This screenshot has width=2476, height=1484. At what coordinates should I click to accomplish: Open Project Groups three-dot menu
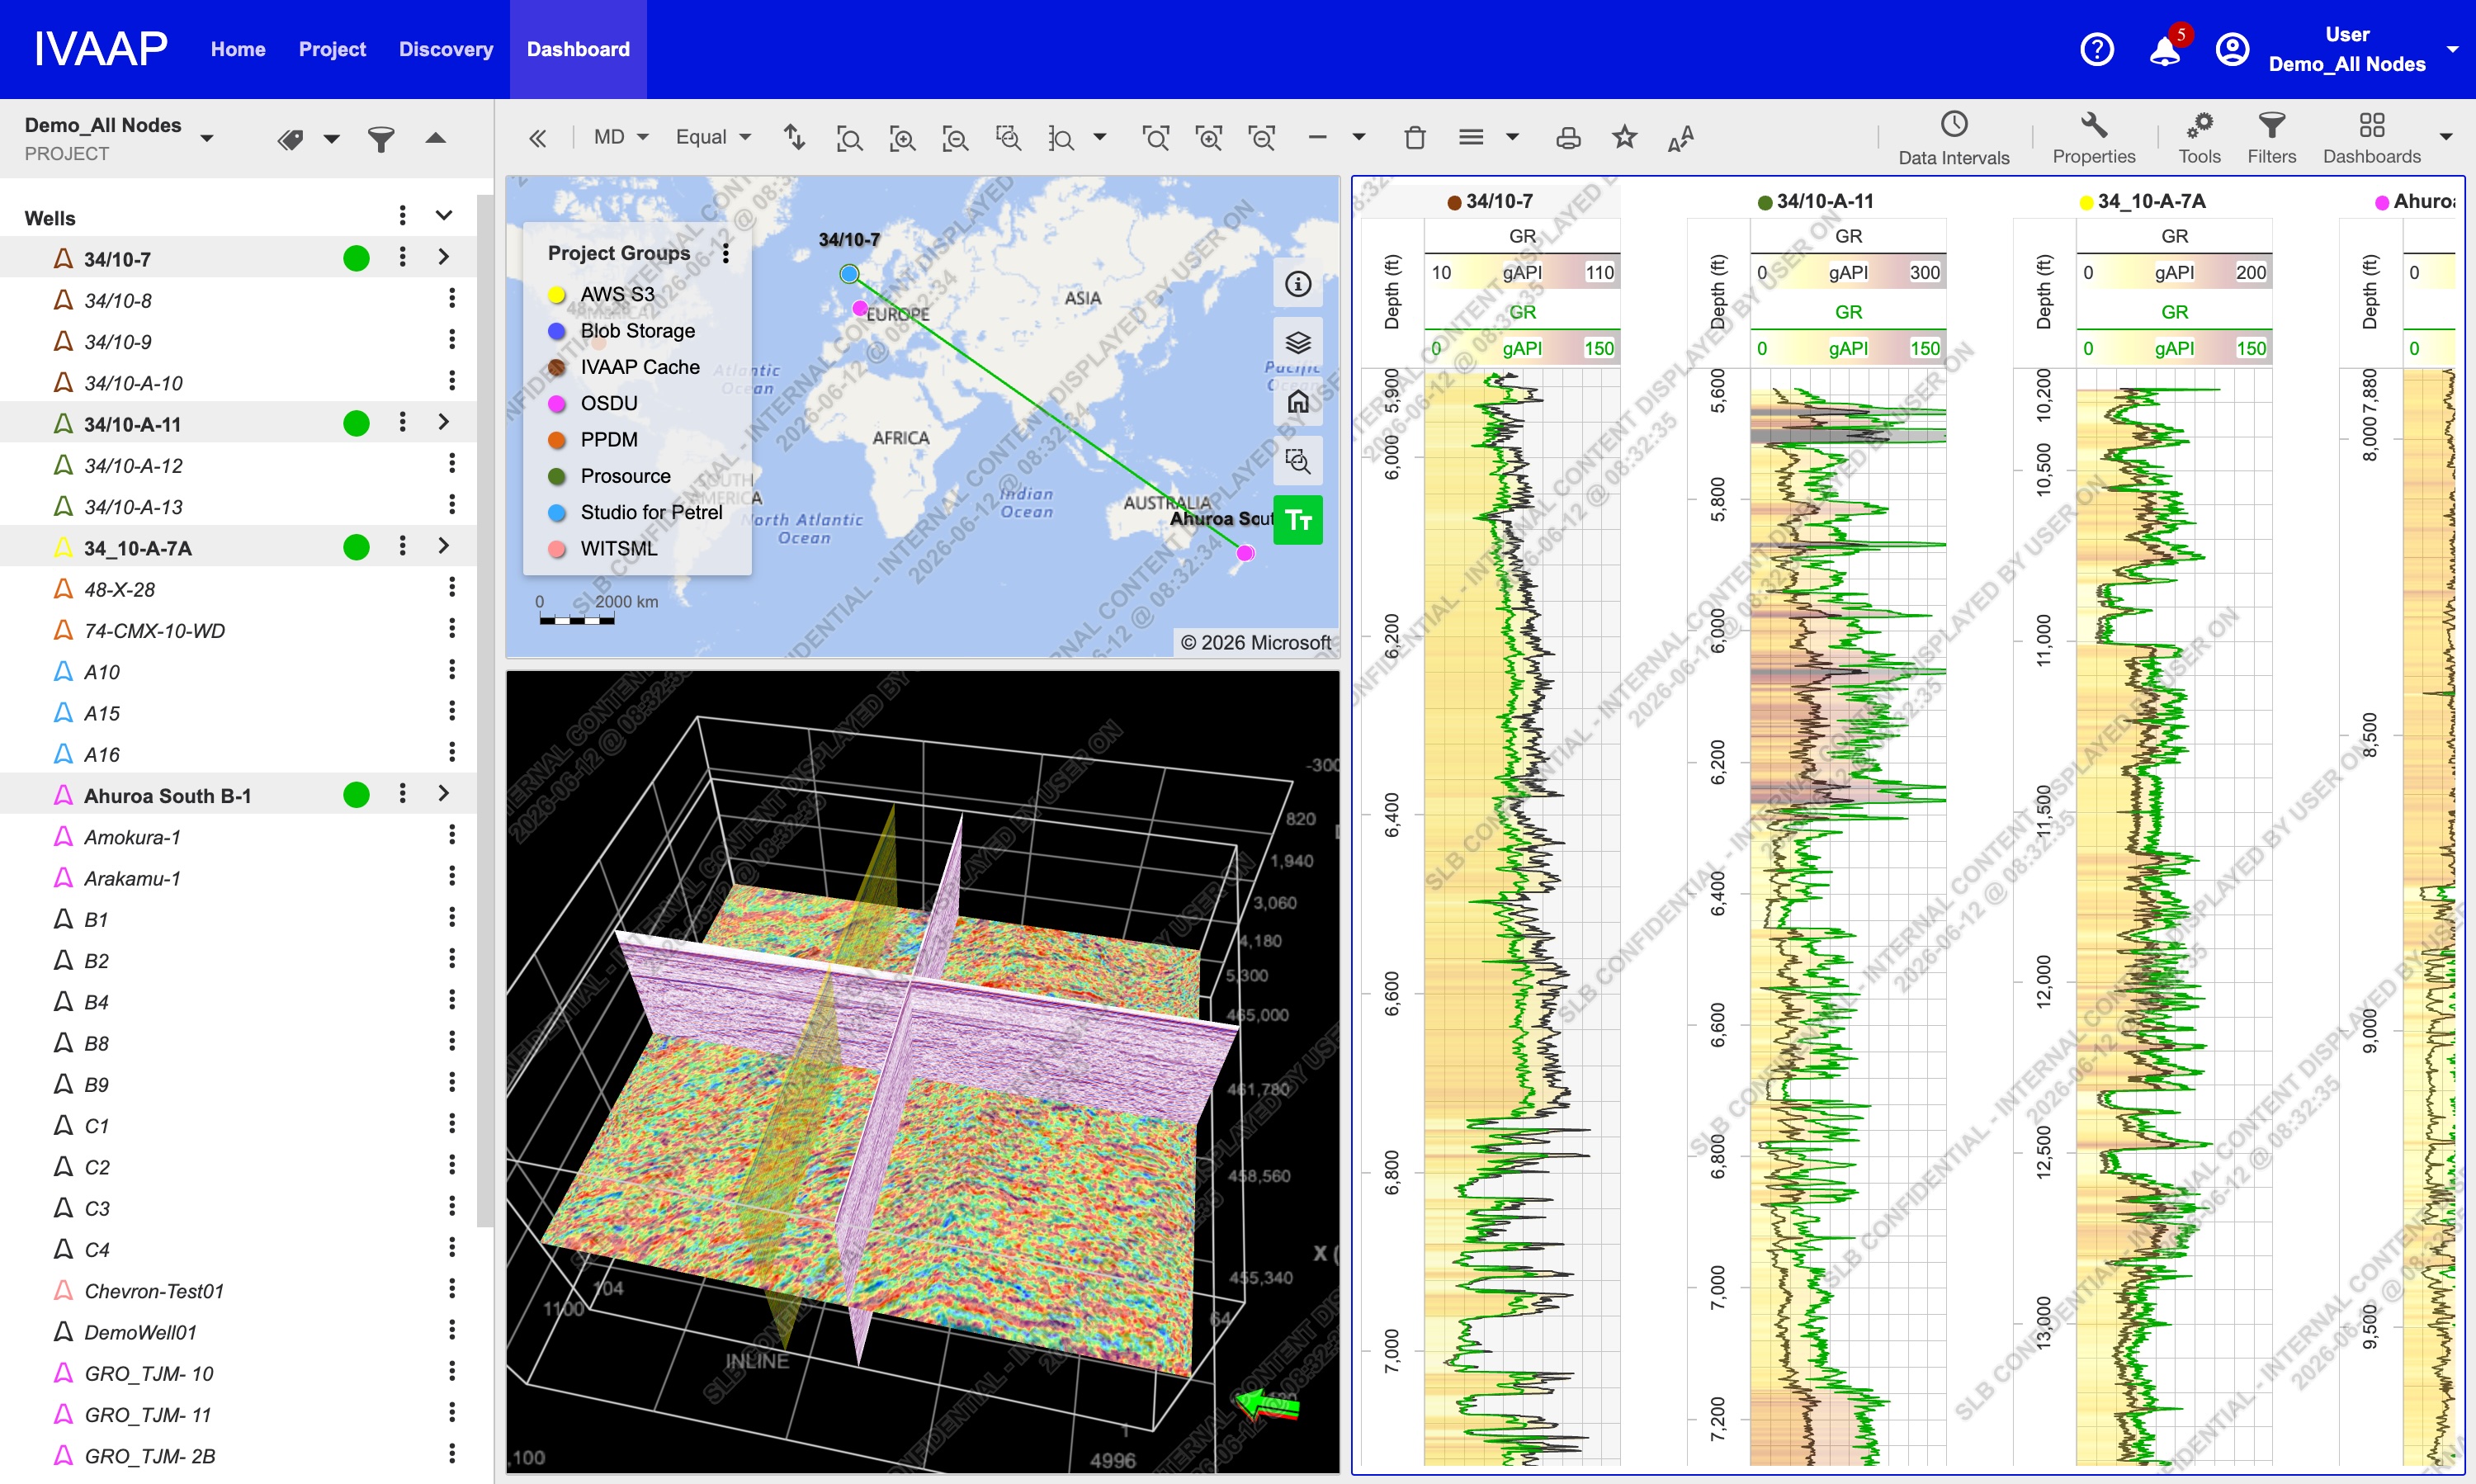(x=726, y=254)
